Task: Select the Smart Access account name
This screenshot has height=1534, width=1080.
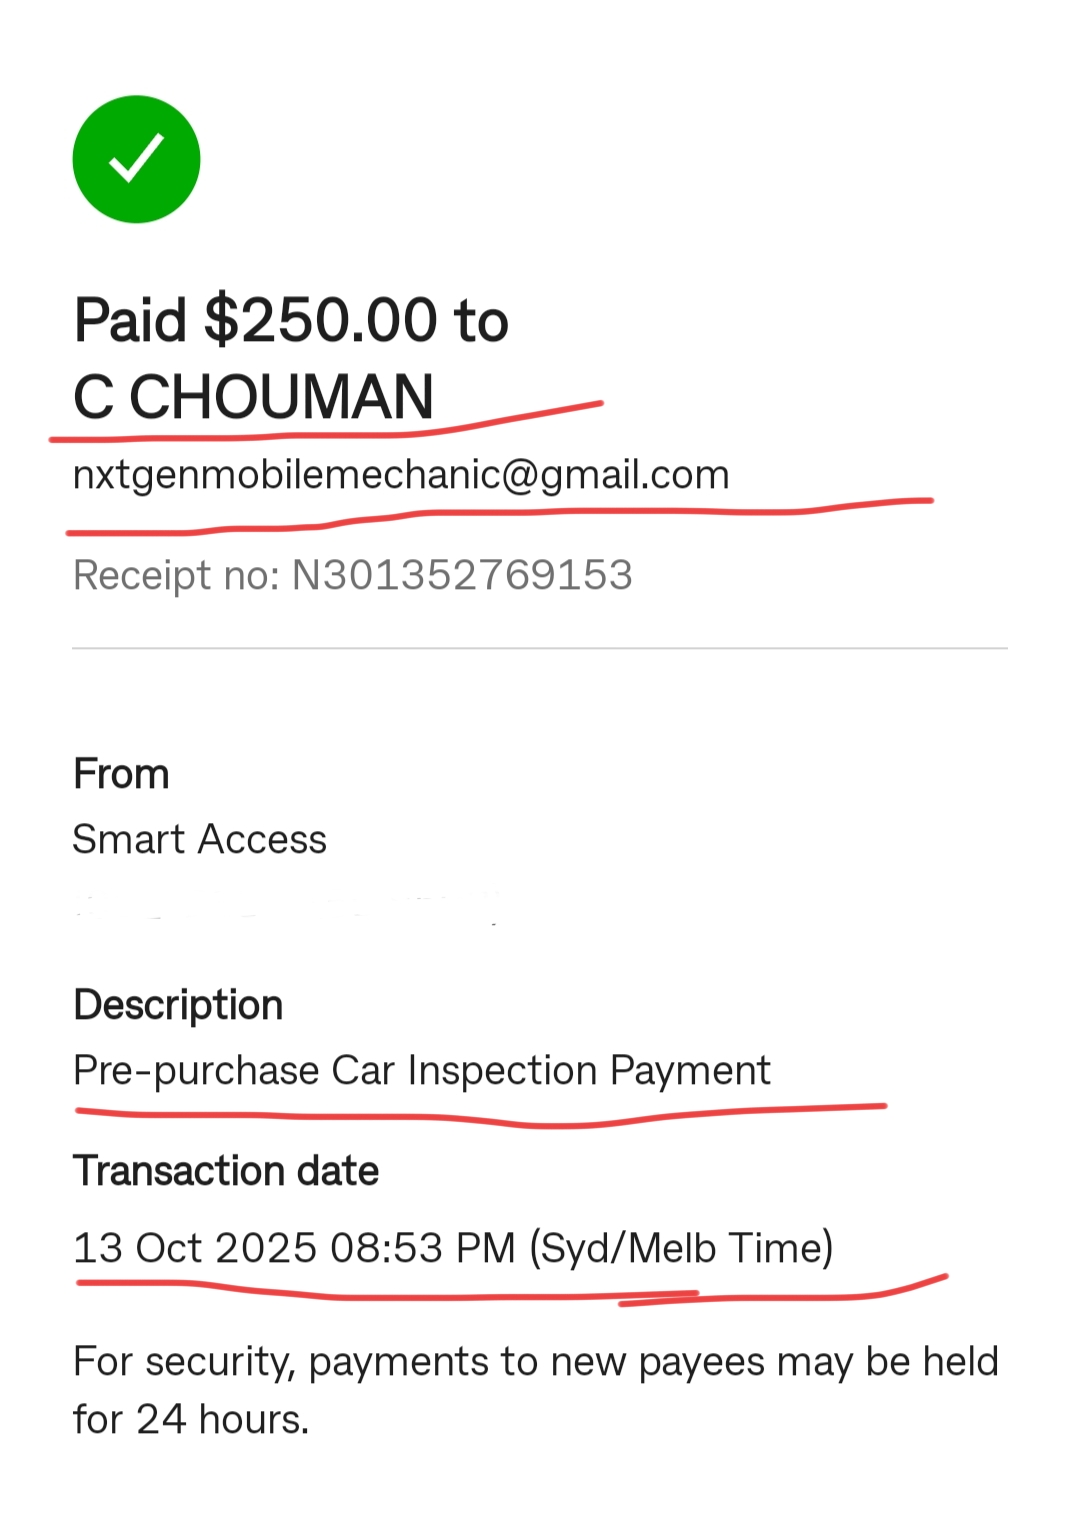Action: (x=200, y=840)
